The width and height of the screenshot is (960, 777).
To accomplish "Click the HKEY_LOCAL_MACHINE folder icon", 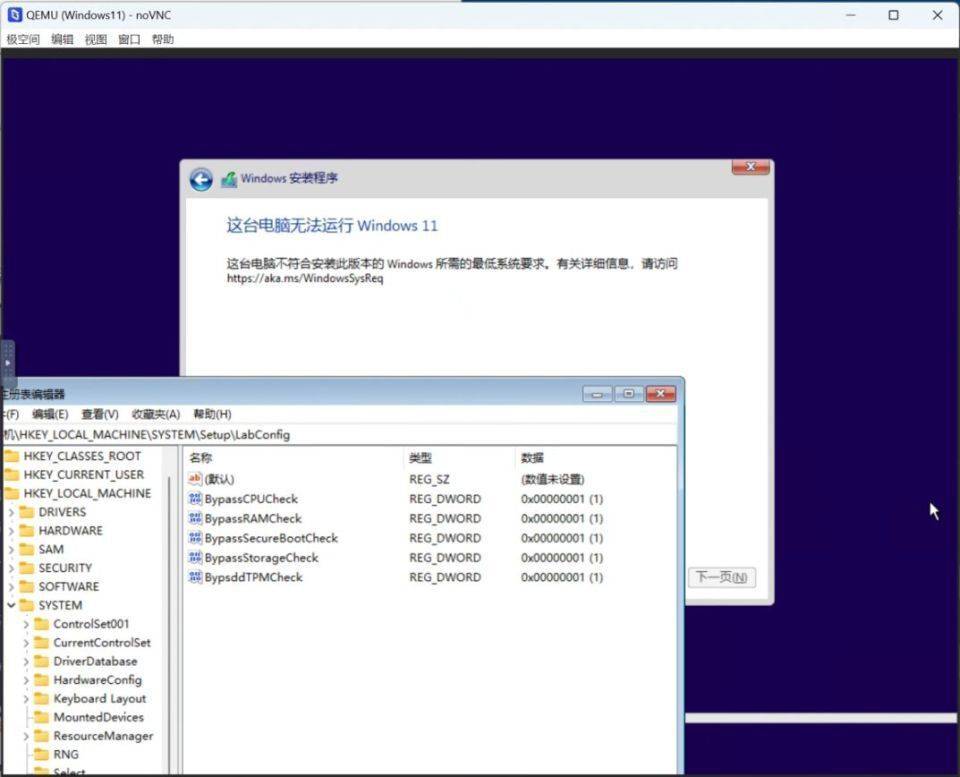I will click(x=12, y=493).
